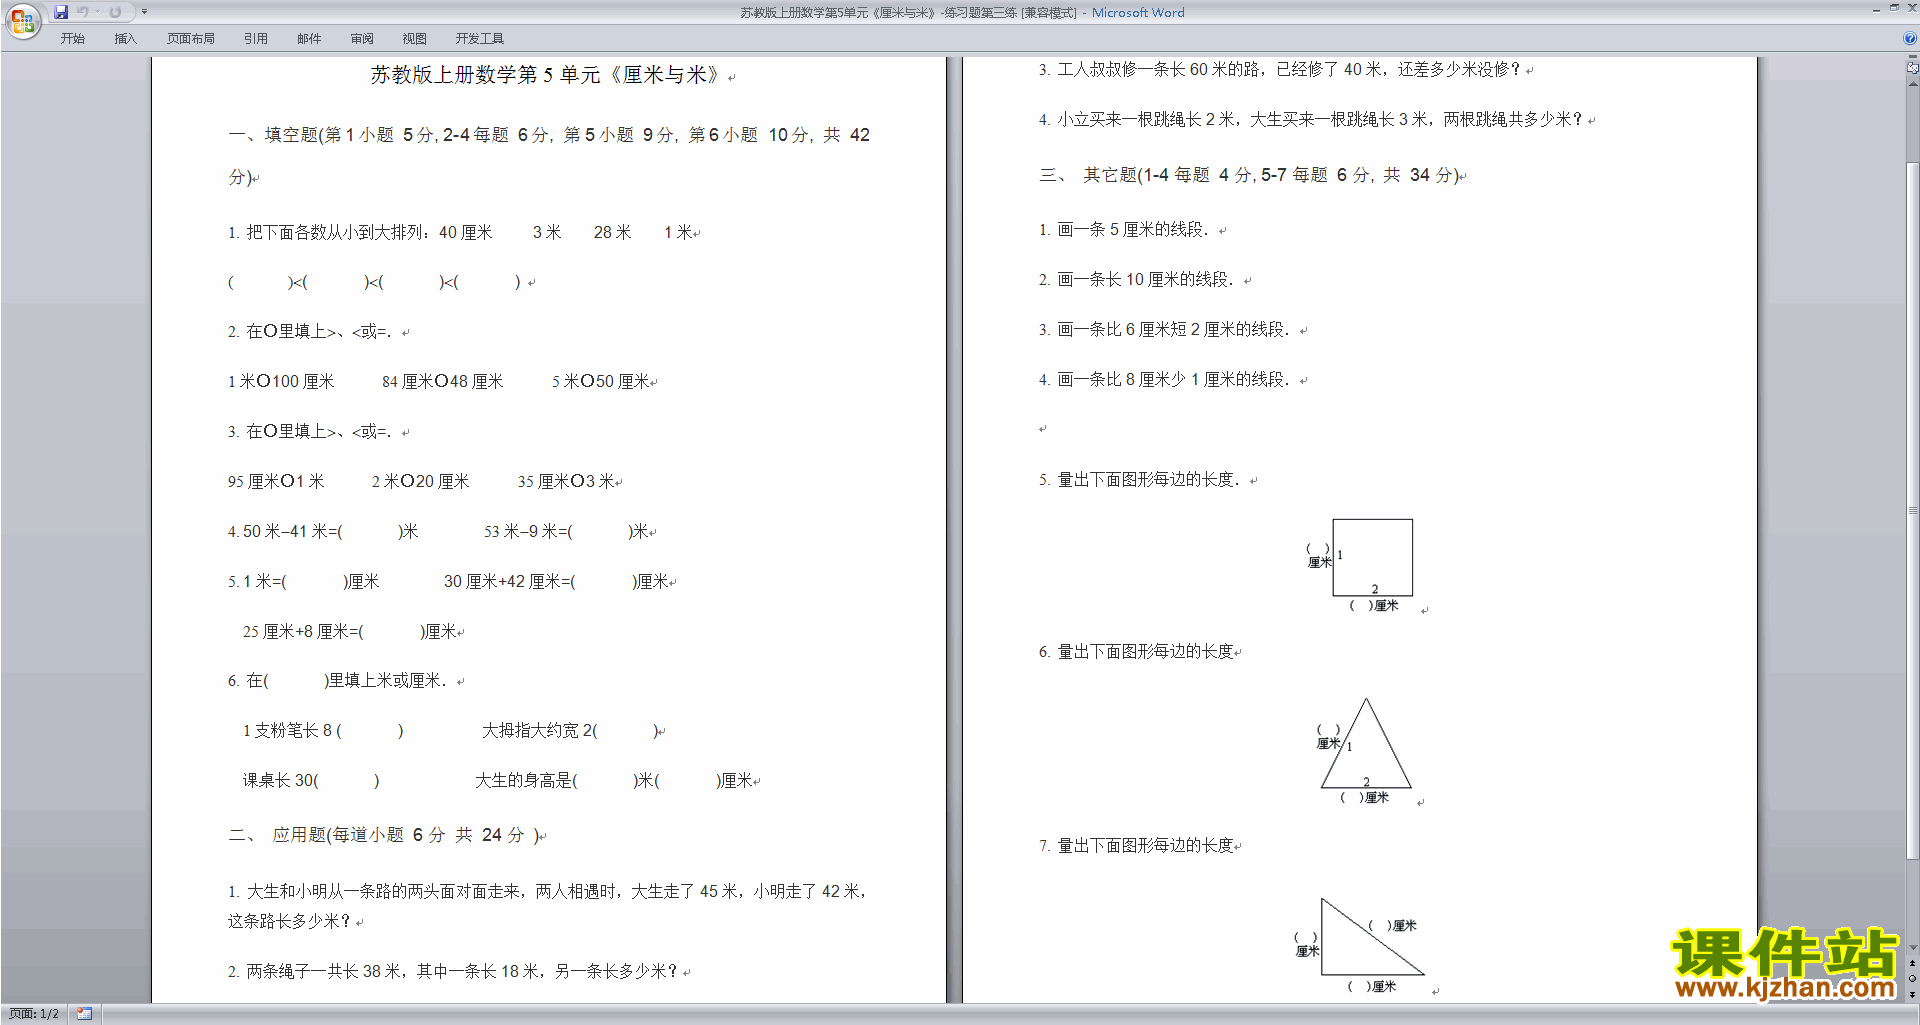Click the text 5米O50厘米
Screen dimensions: 1920x1025
[x=601, y=382]
